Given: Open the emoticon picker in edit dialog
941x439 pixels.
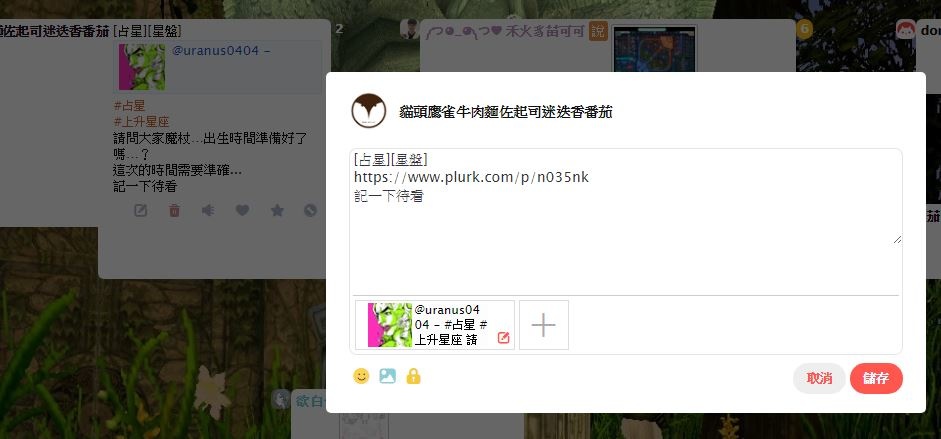Looking at the screenshot, I should (x=361, y=376).
